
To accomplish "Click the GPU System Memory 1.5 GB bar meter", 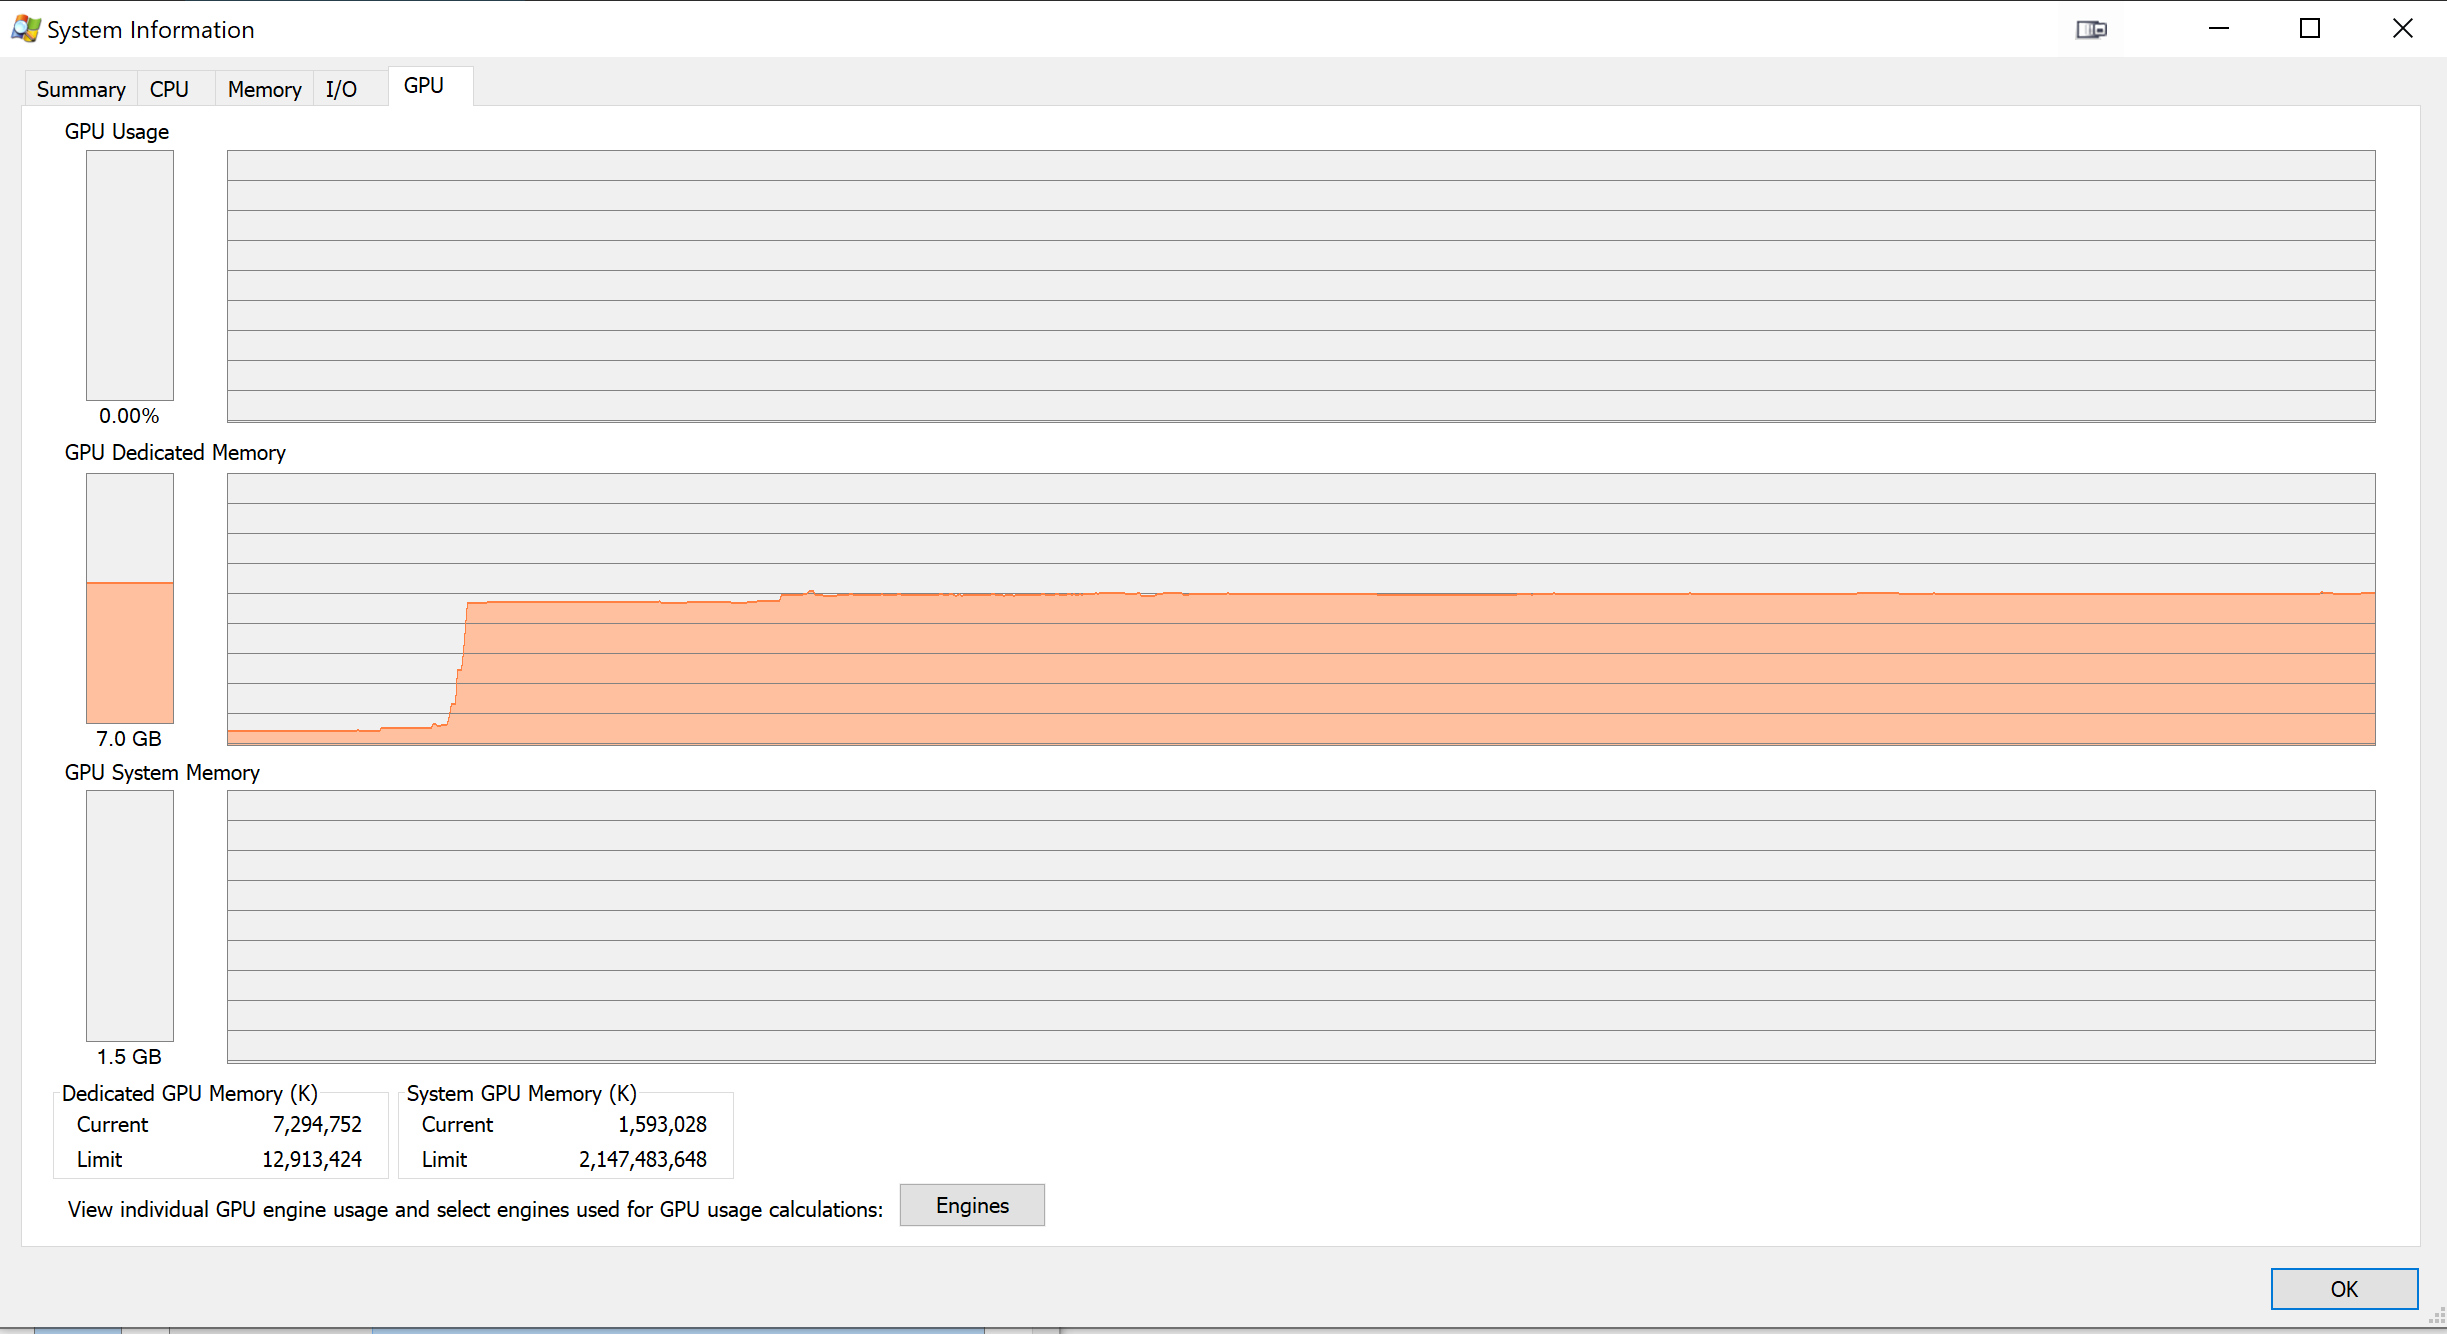I will pyautogui.click(x=130, y=915).
